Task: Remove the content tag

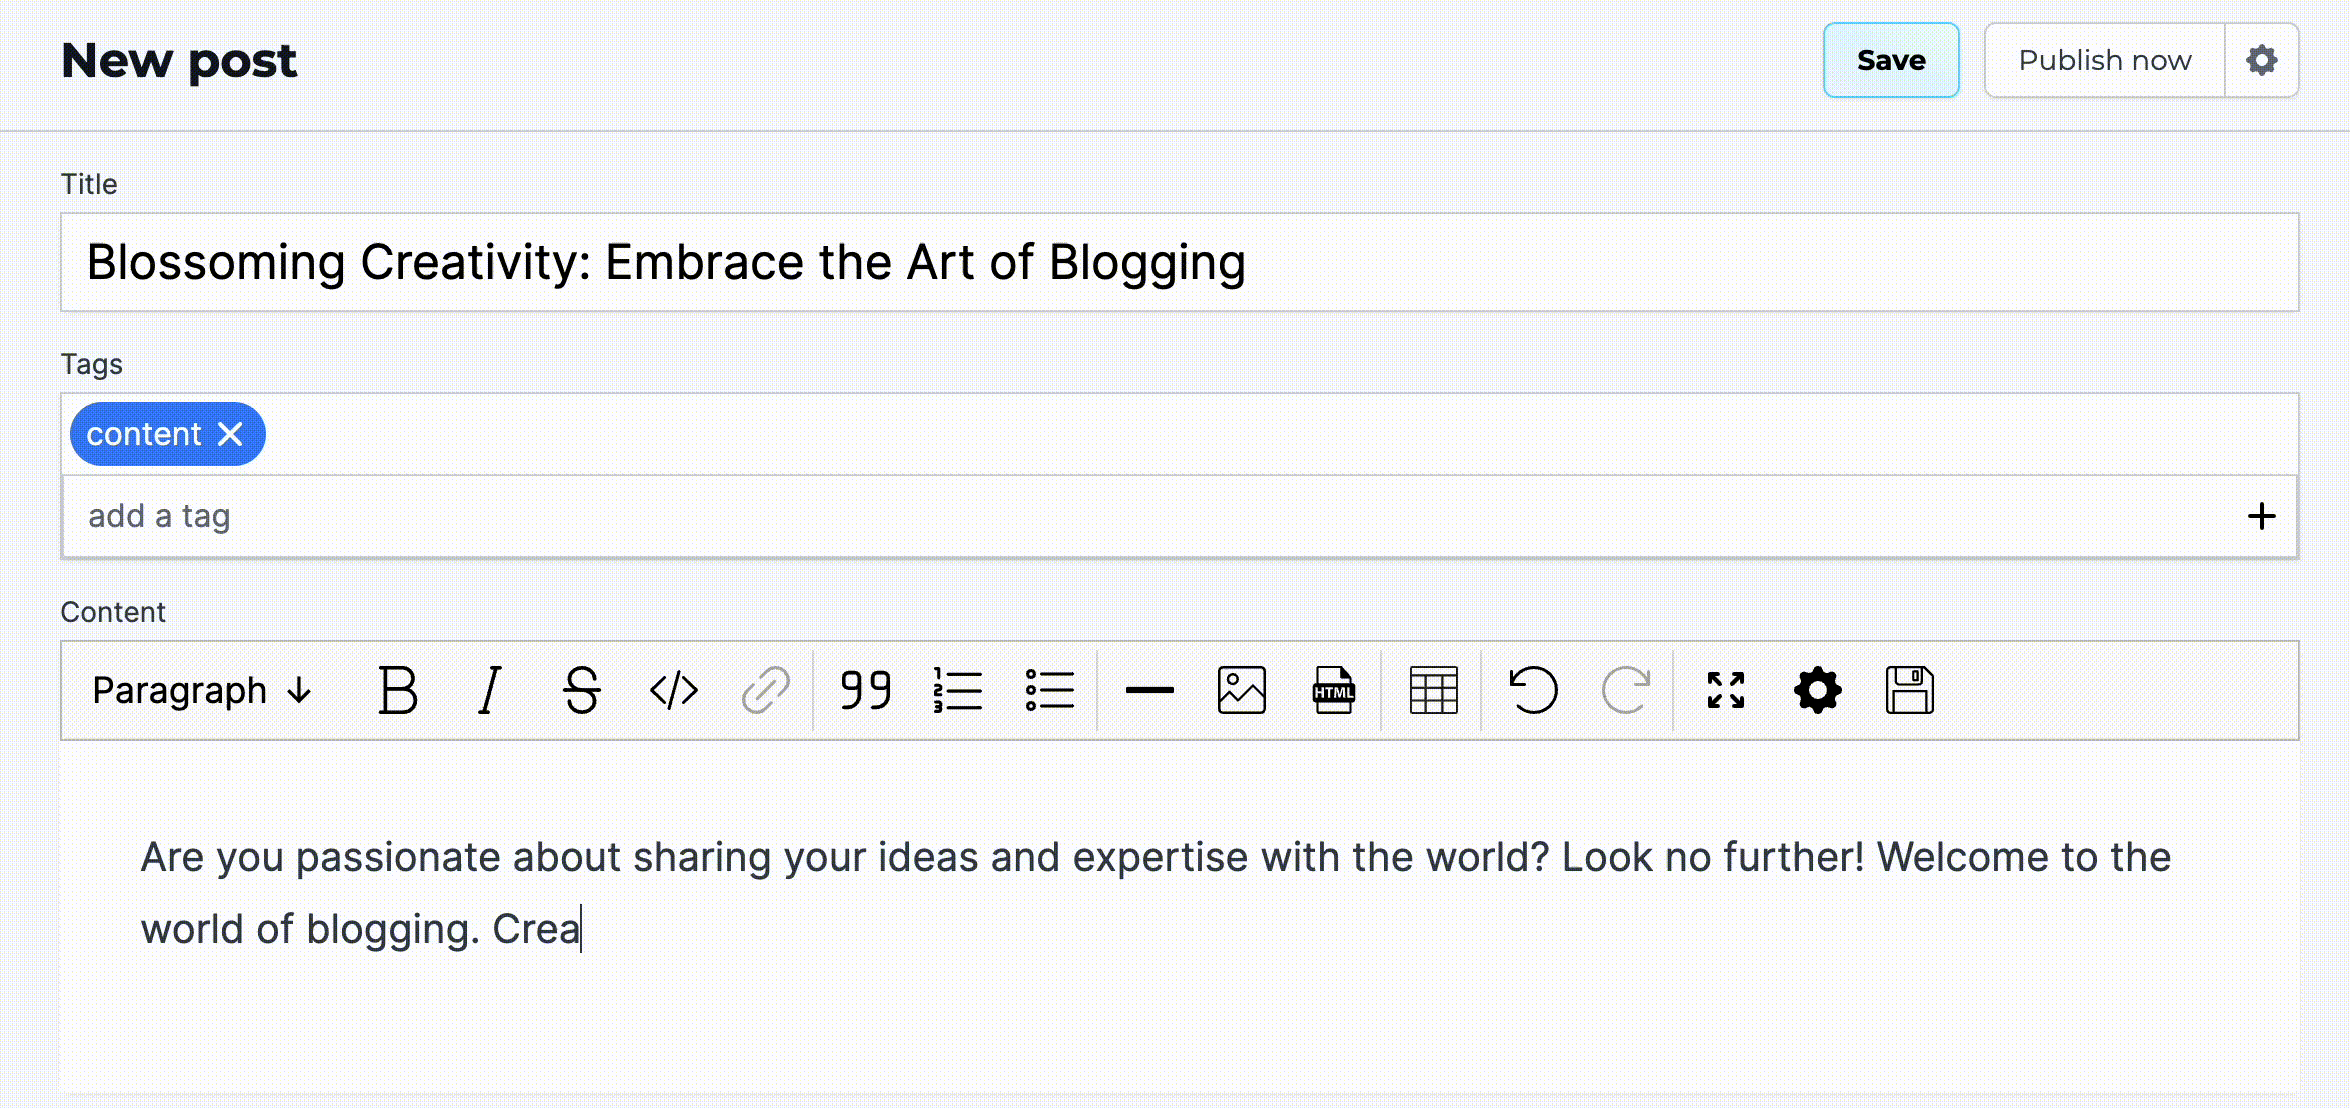Action: (x=230, y=434)
